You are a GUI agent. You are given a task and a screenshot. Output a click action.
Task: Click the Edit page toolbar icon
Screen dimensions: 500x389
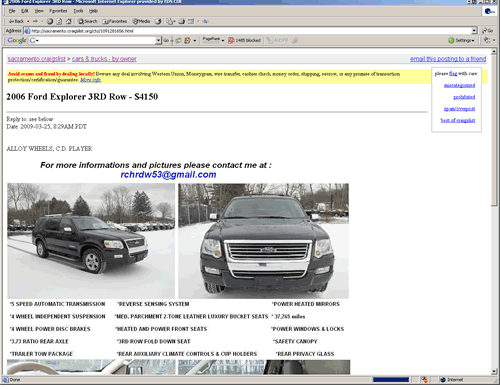click(191, 21)
